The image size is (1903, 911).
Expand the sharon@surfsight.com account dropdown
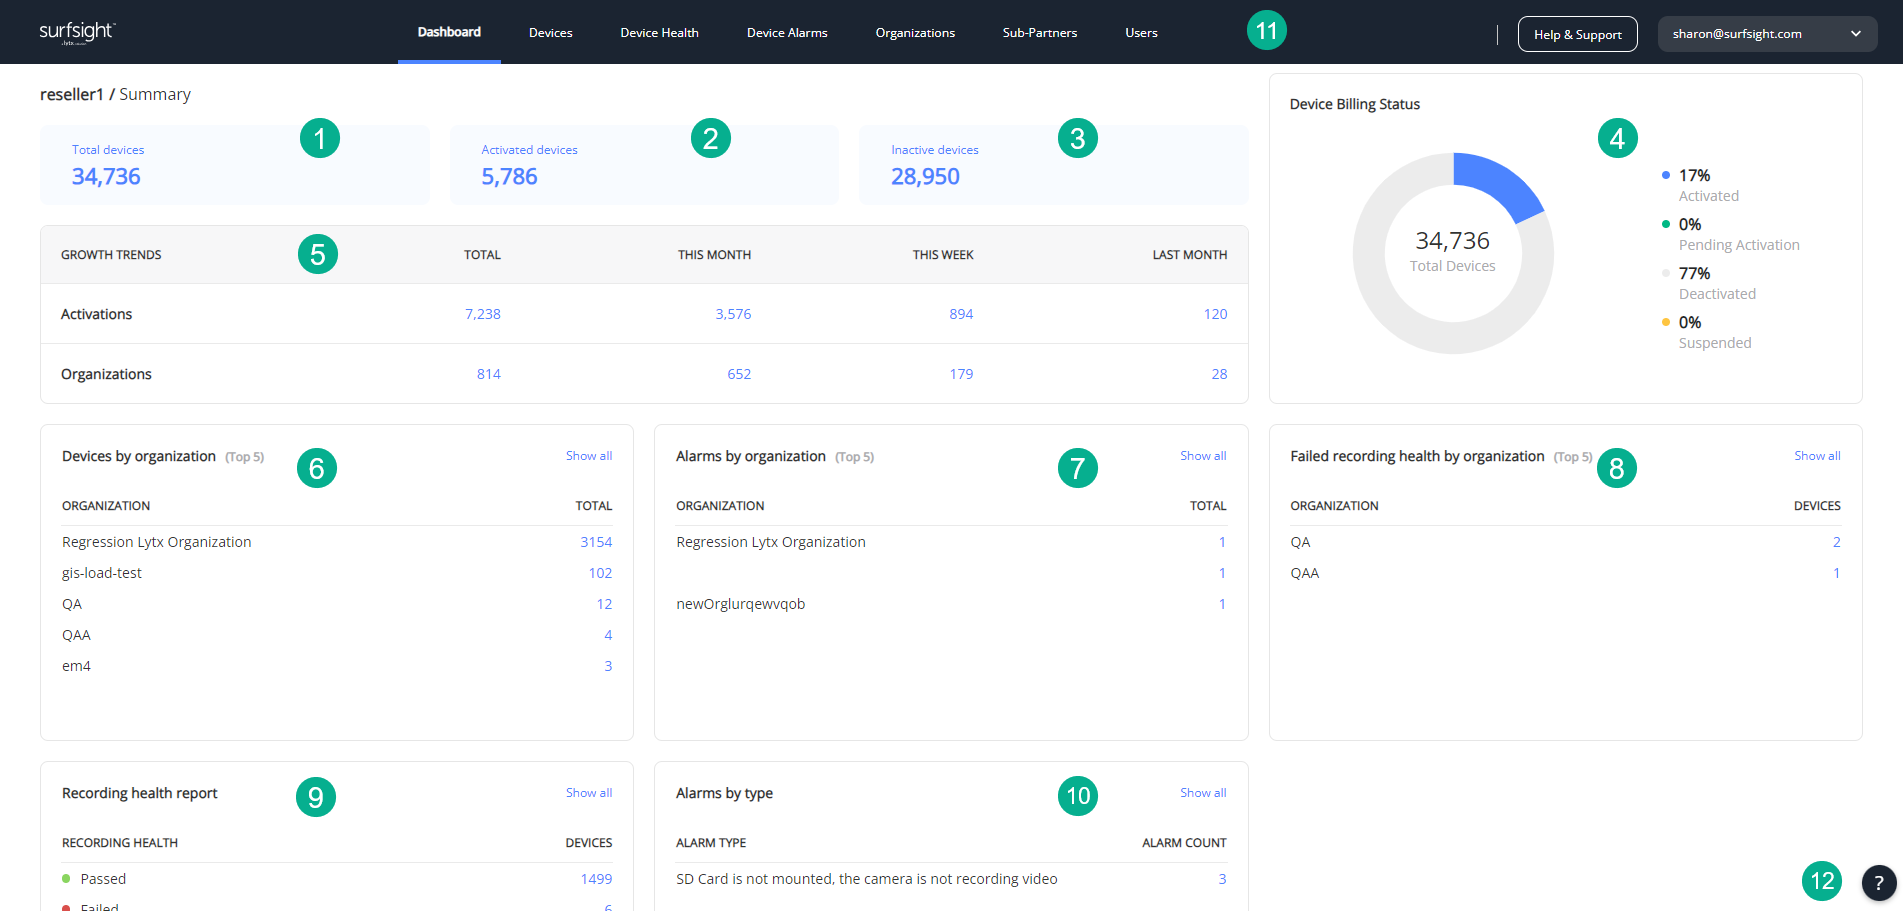[1767, 34]
